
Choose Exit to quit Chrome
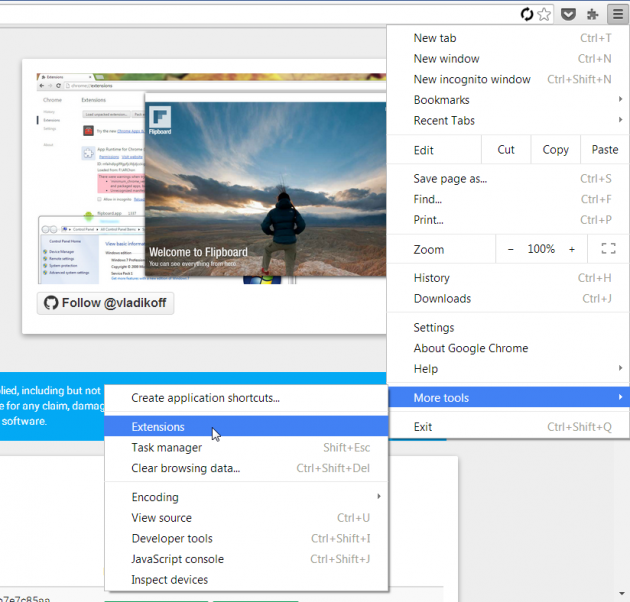[508, 427]
